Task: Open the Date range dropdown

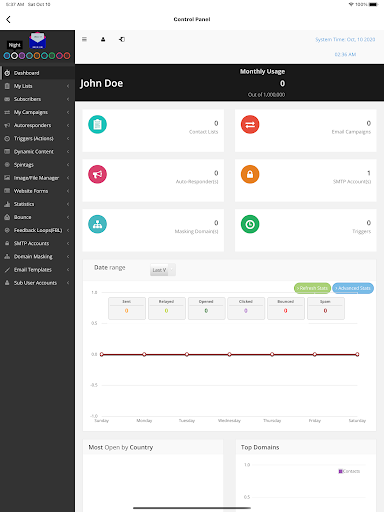Action: coord(163,270)
